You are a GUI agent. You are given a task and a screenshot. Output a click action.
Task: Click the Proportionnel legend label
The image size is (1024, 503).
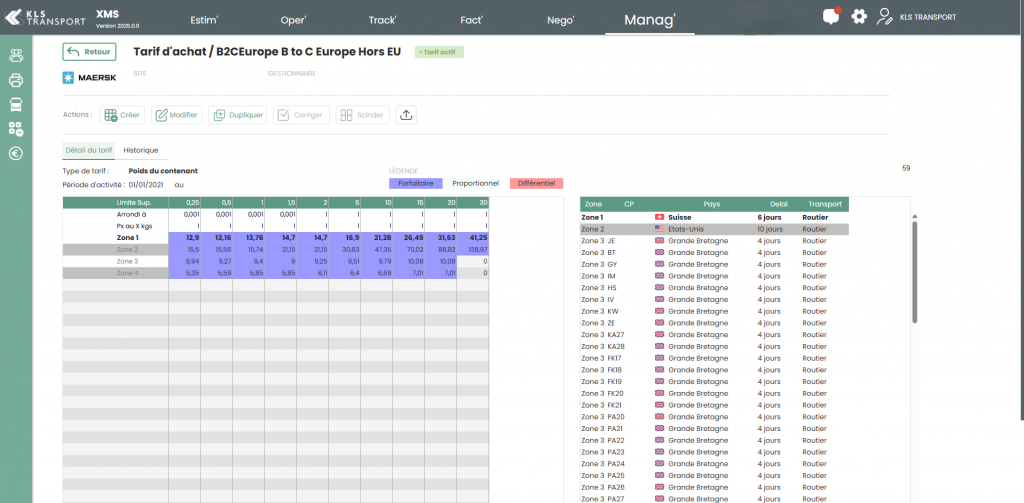[475, 184]
